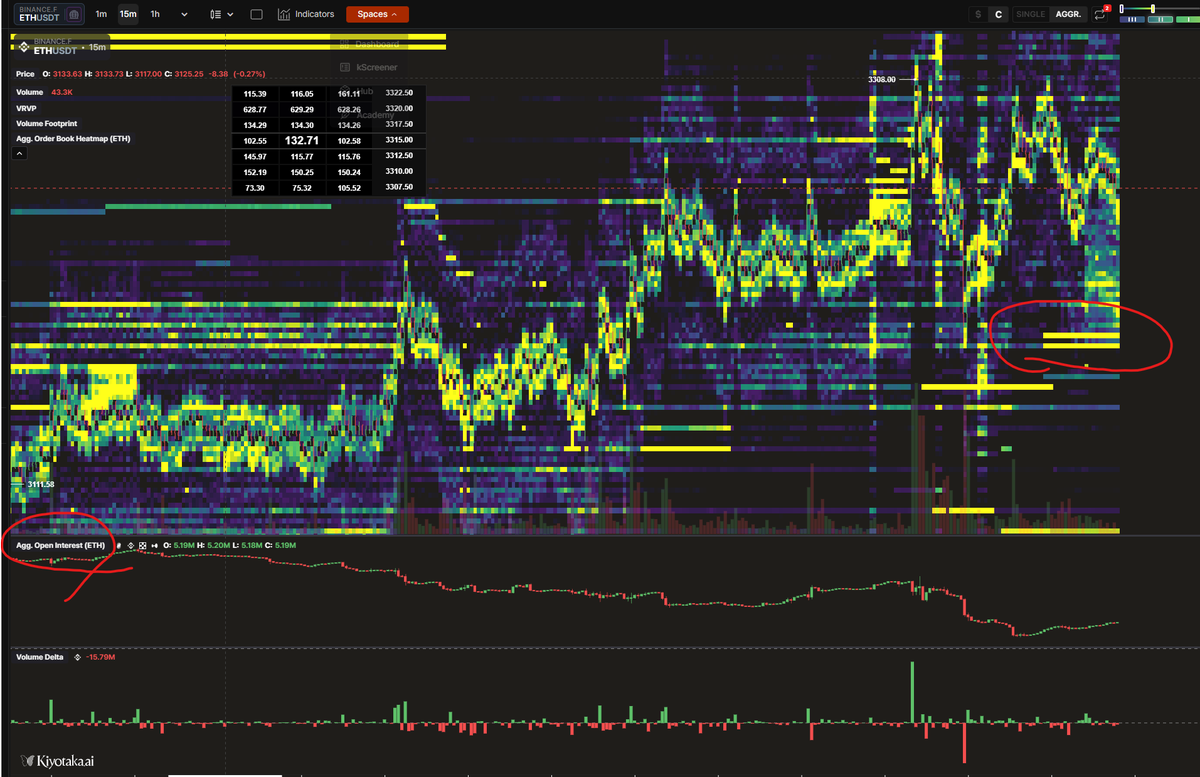Viewport: 1200px width, 777px height.
Task: Select the dollar denomination toggle
Action: [x=978, y=14]
